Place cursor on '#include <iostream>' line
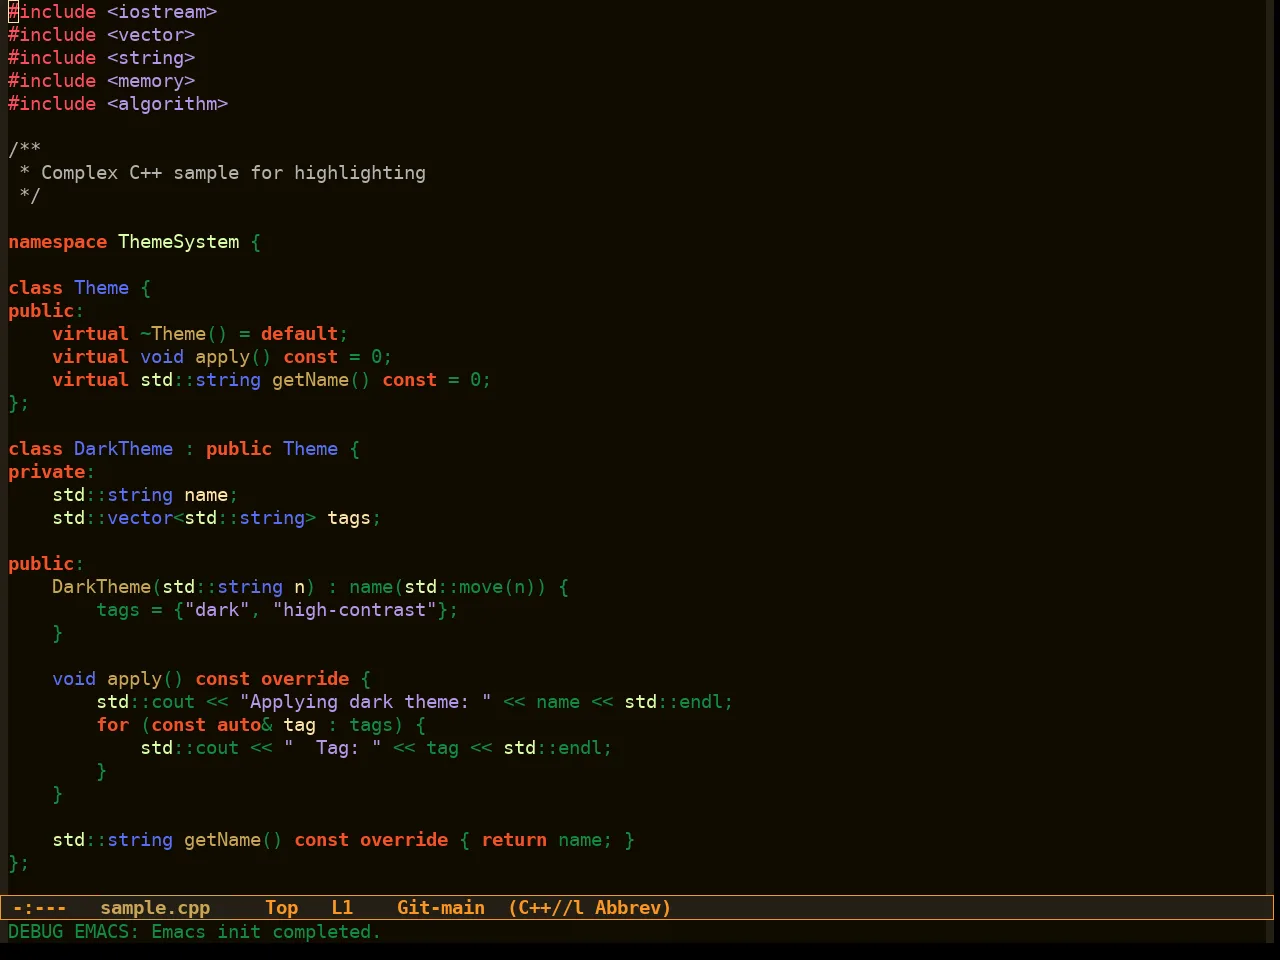This screenshot has width=1280, height=960. (113, 12)
